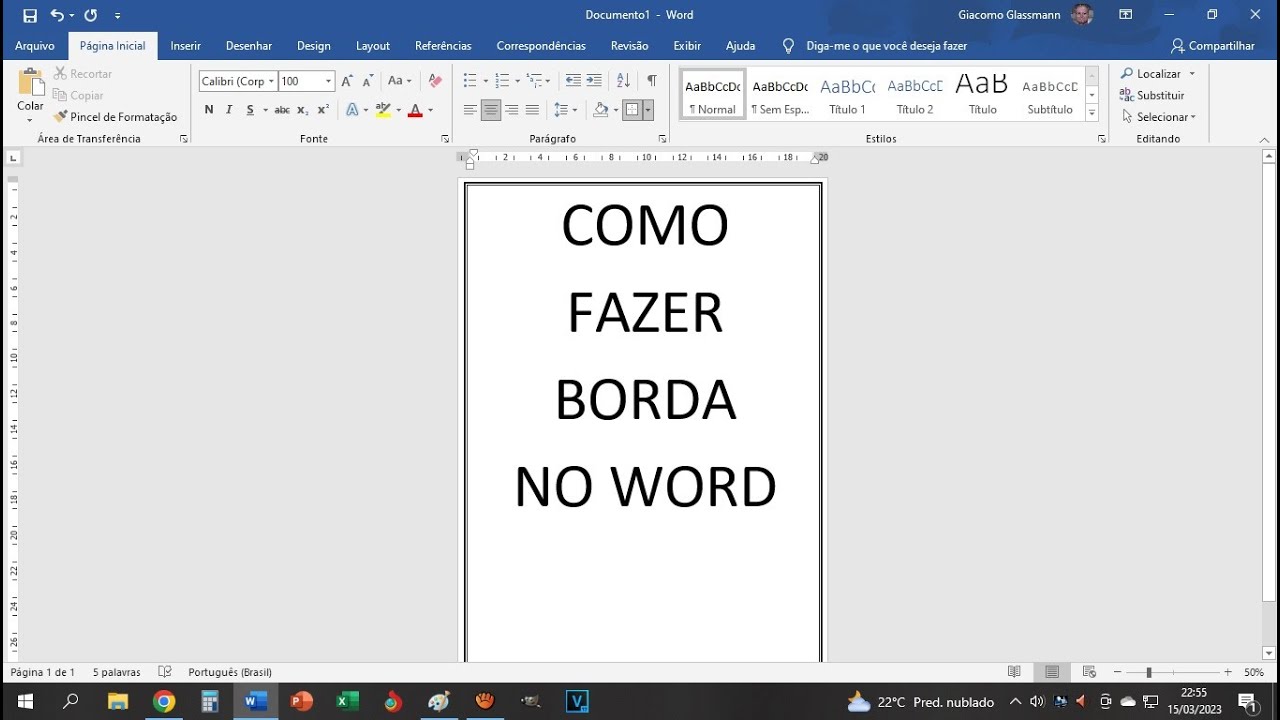Switch to the Layout tab

[x=373, y=46]
